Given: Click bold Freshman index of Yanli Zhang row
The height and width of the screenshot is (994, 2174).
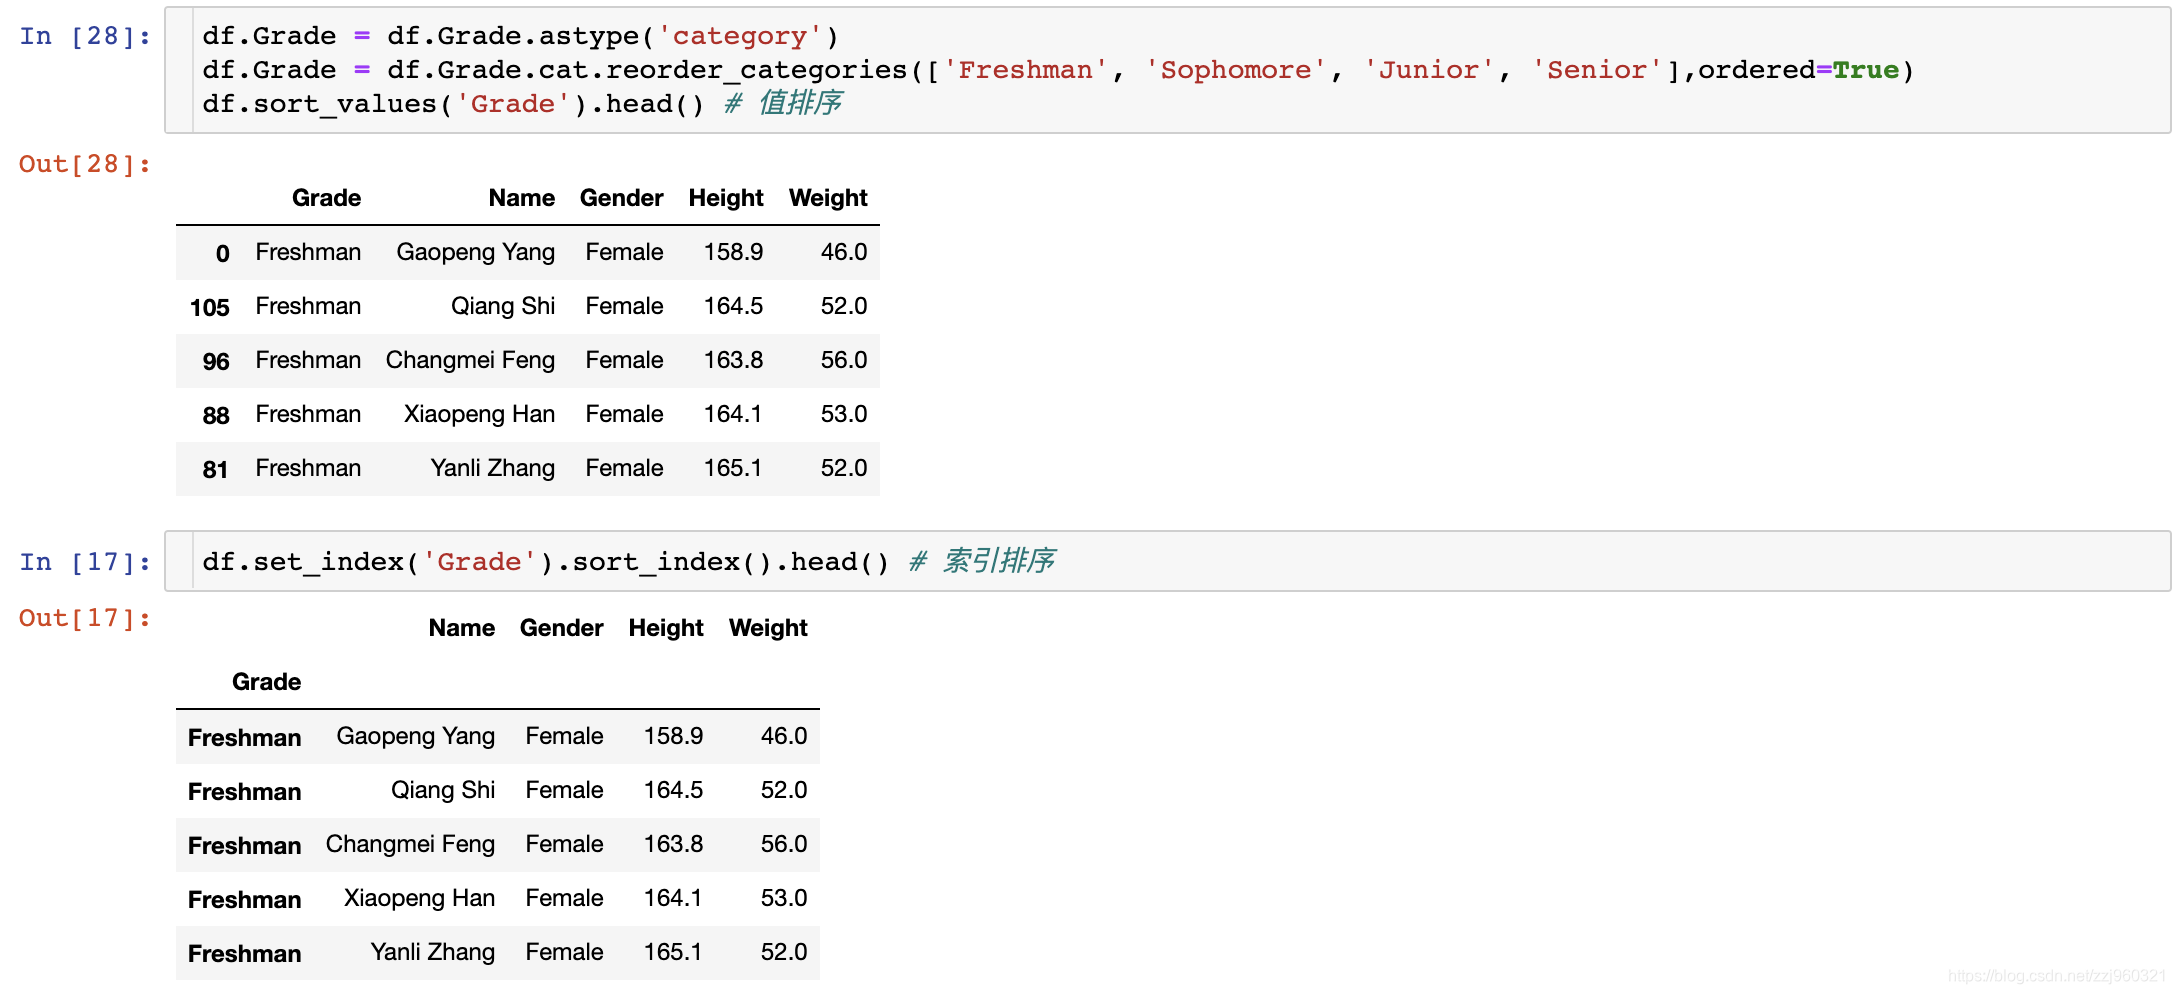Looking at the screenshot, I should pyautogui.click(x=244, y=954).
